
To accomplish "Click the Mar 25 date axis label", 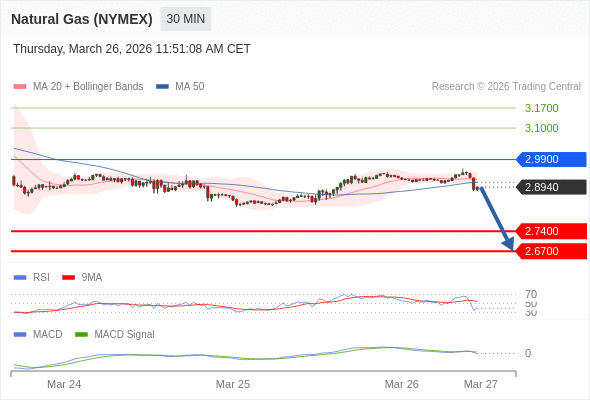I will pos(233,384).
